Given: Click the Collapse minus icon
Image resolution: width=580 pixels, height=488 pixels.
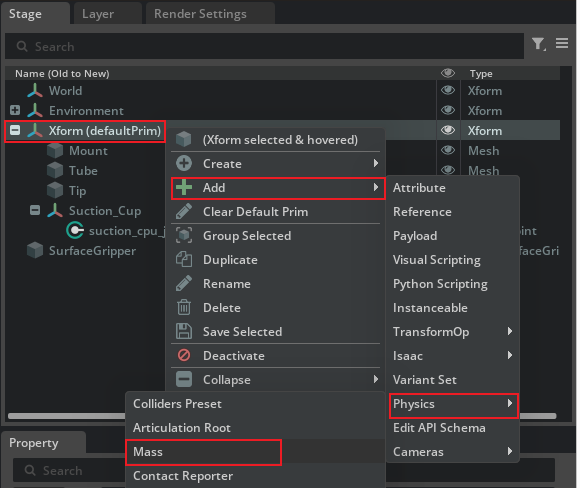Looking at the screenshot, I should (184, 379).
